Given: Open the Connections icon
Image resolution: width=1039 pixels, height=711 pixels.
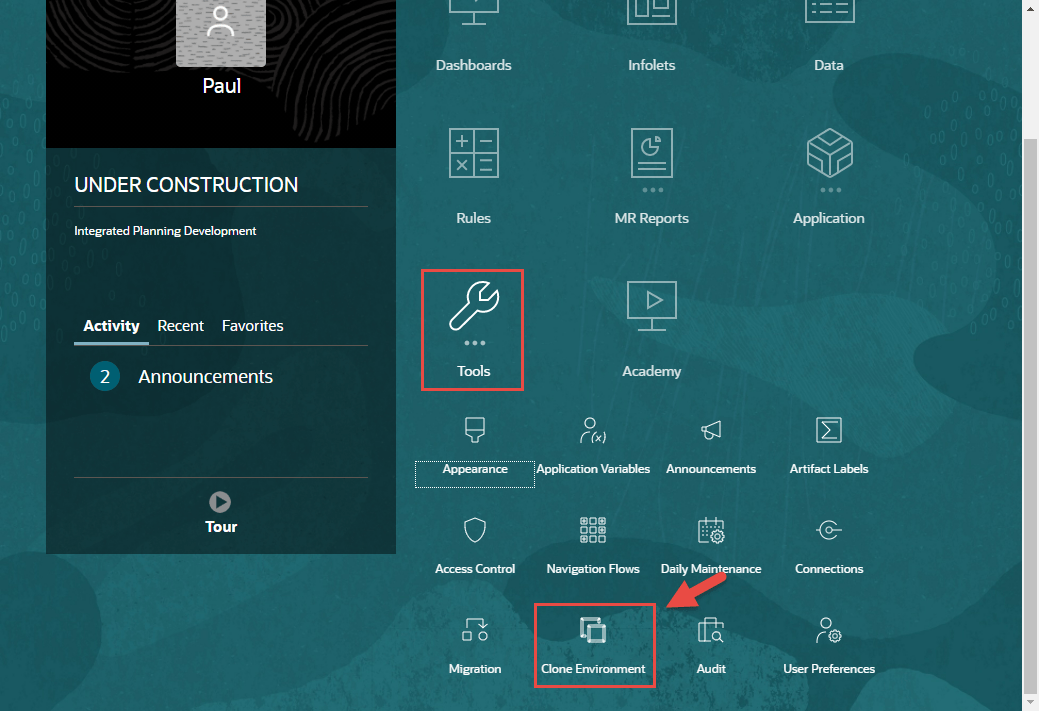Looking at the screenshot, I should pos(829,530).
